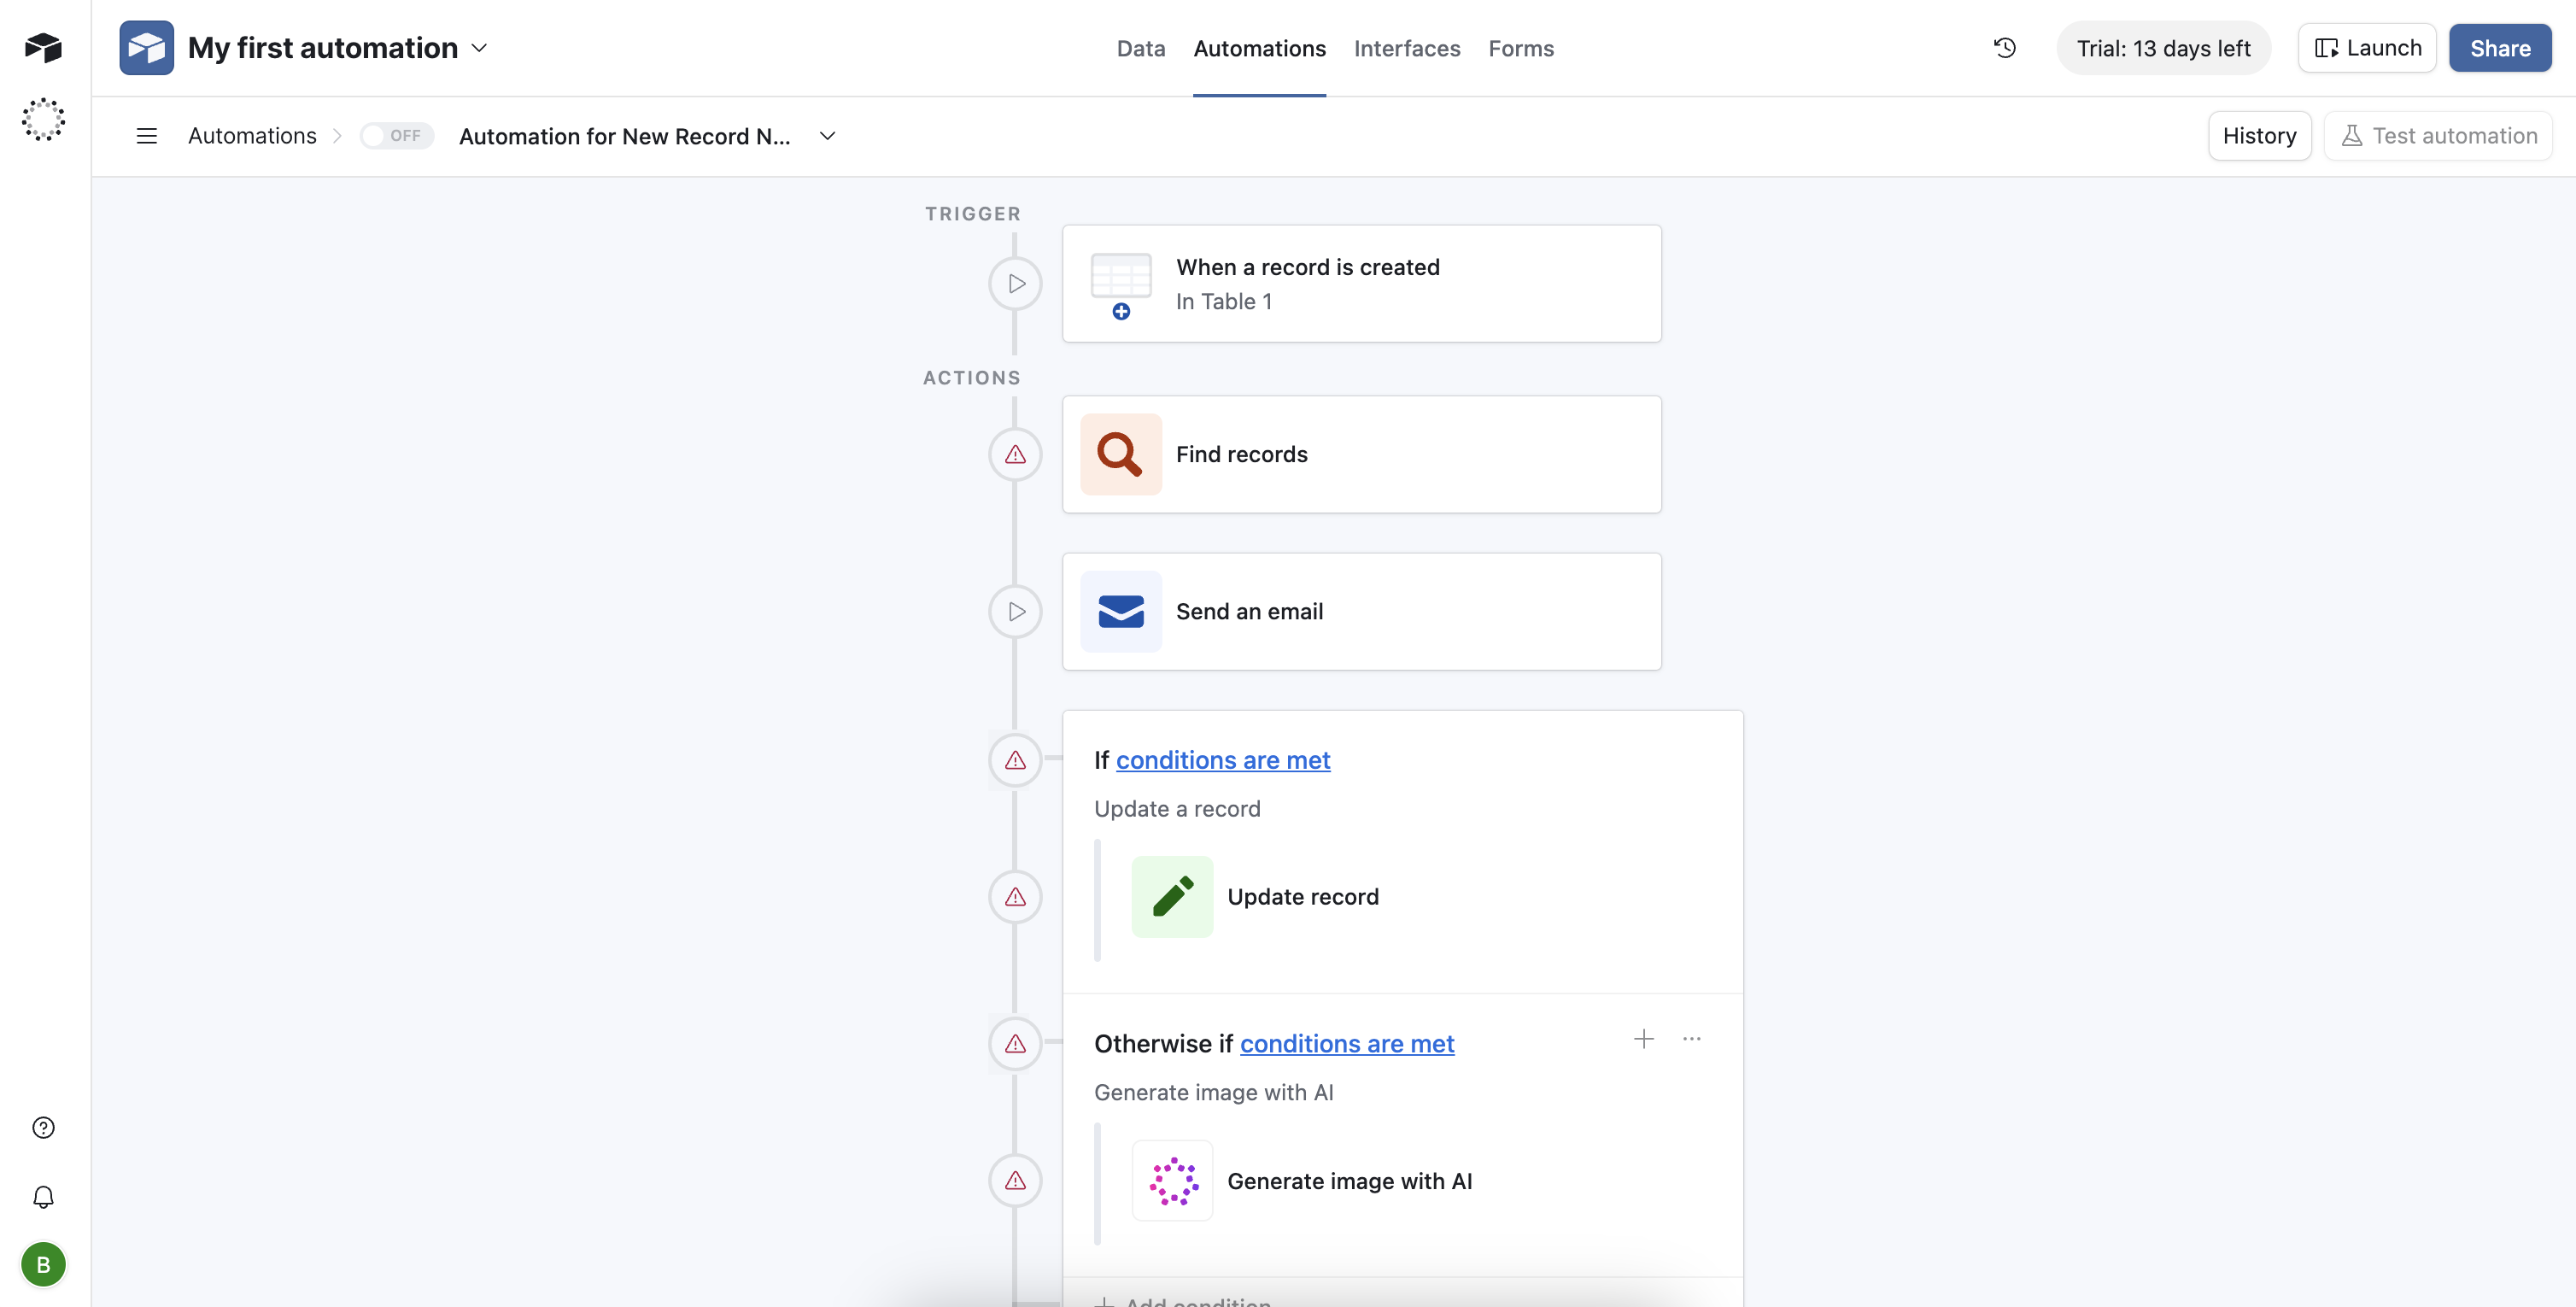This screenshot has width=2576, height=1307.
Task: Select the Update record pencil icon
Action: click(x=1171, y=896)
